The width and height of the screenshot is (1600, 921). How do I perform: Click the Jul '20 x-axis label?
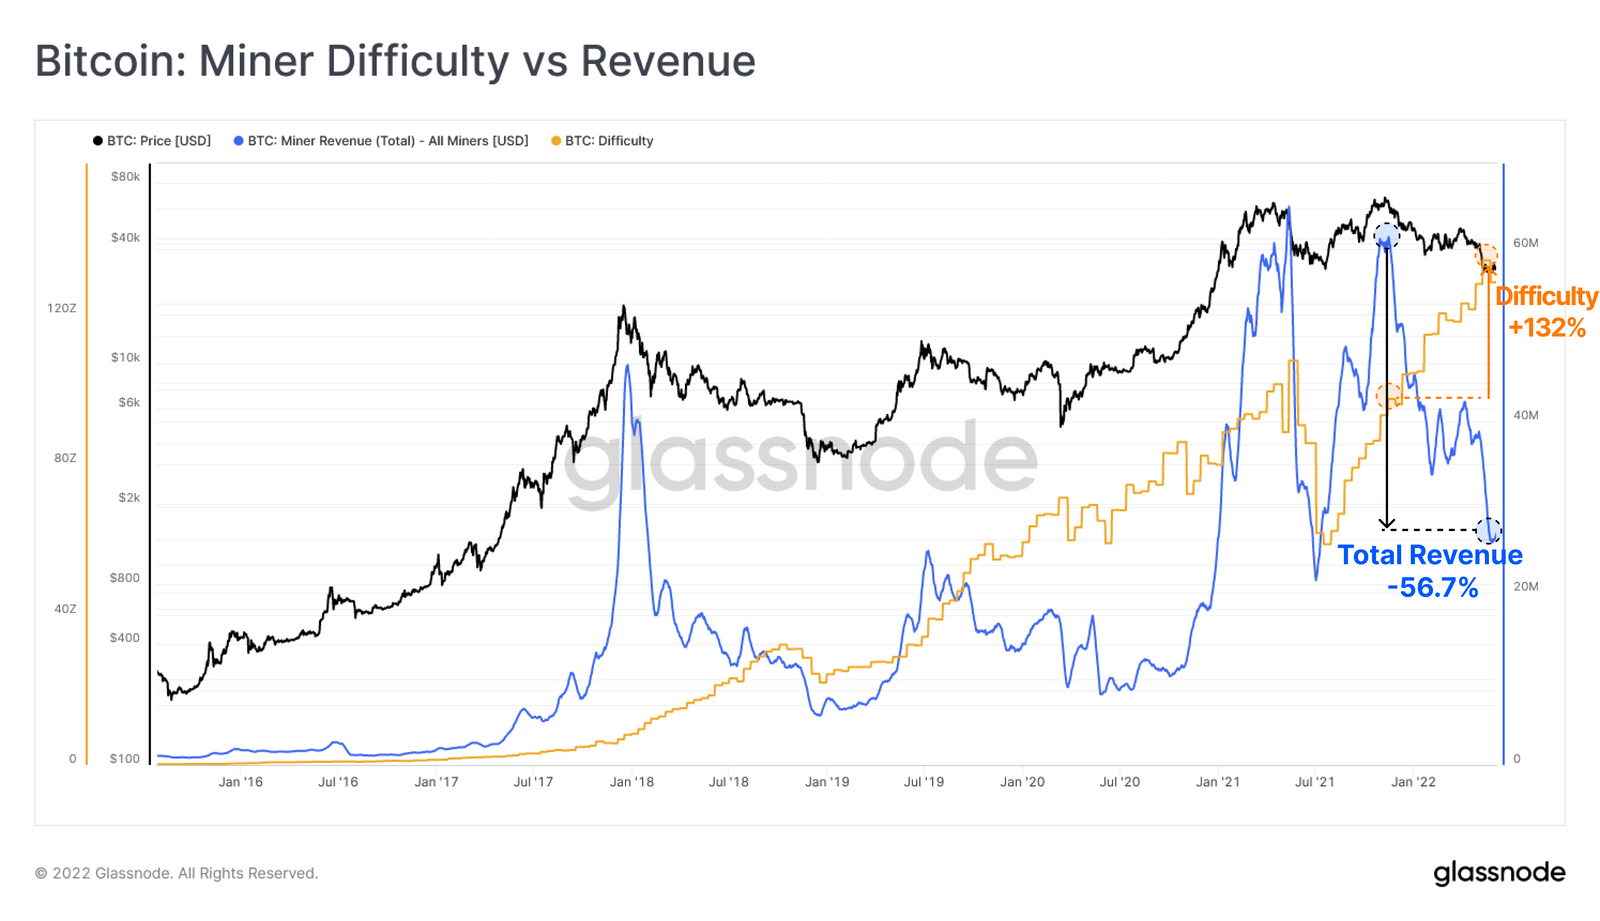pos(1120,782)
